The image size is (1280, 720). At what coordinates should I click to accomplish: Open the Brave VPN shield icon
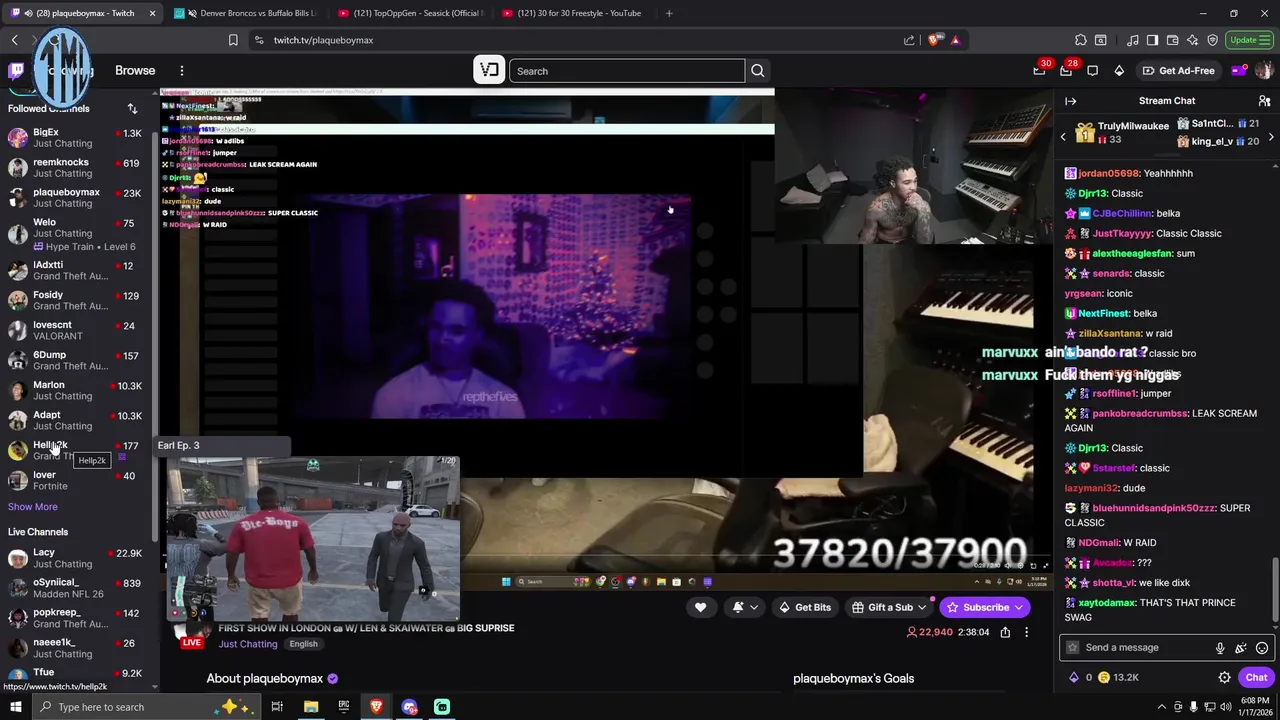[1213, 40]
